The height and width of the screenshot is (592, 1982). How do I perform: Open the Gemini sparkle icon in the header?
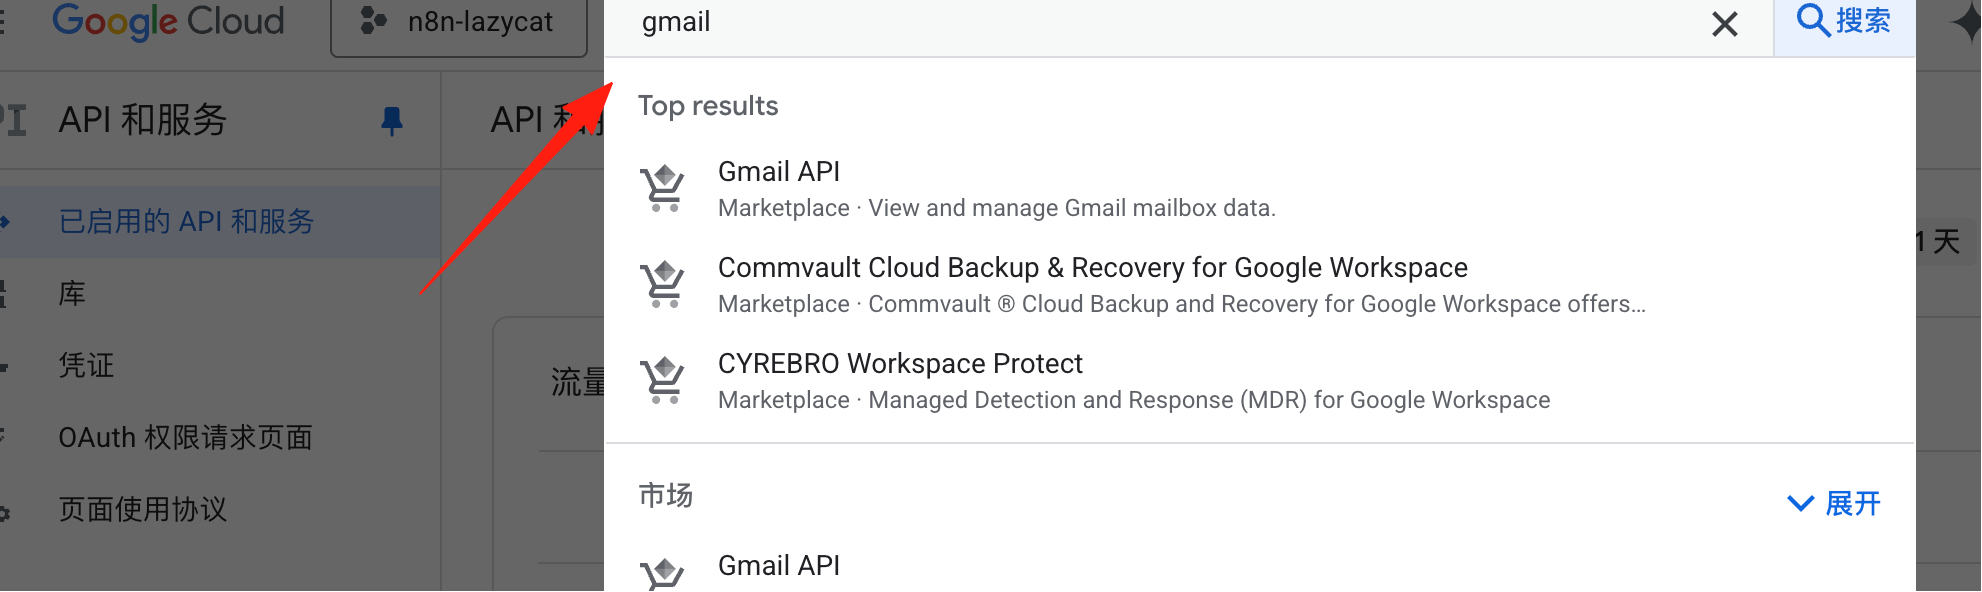1965,24
